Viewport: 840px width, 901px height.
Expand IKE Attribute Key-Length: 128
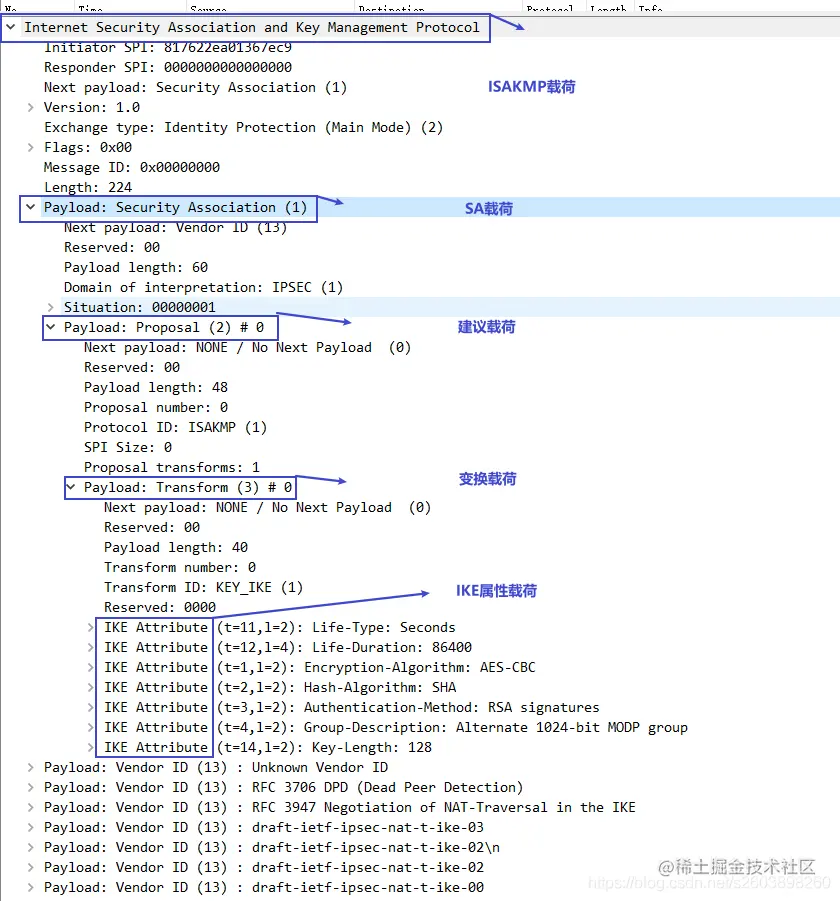[90, 748]
